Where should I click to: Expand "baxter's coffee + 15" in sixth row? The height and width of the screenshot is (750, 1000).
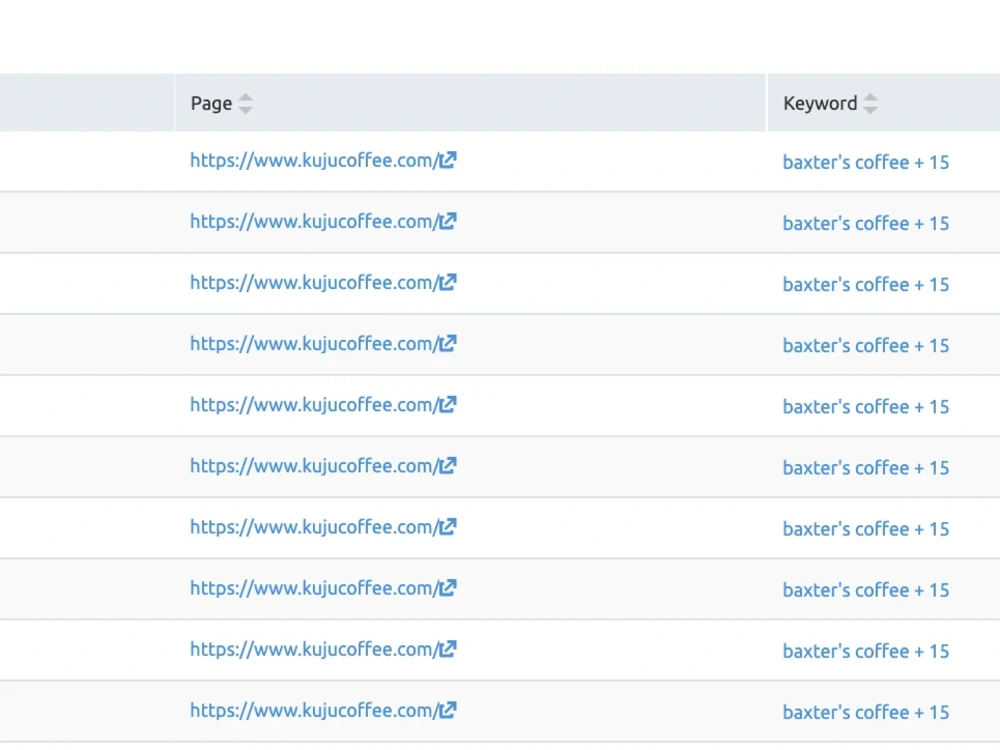click(x=866, y=468)
